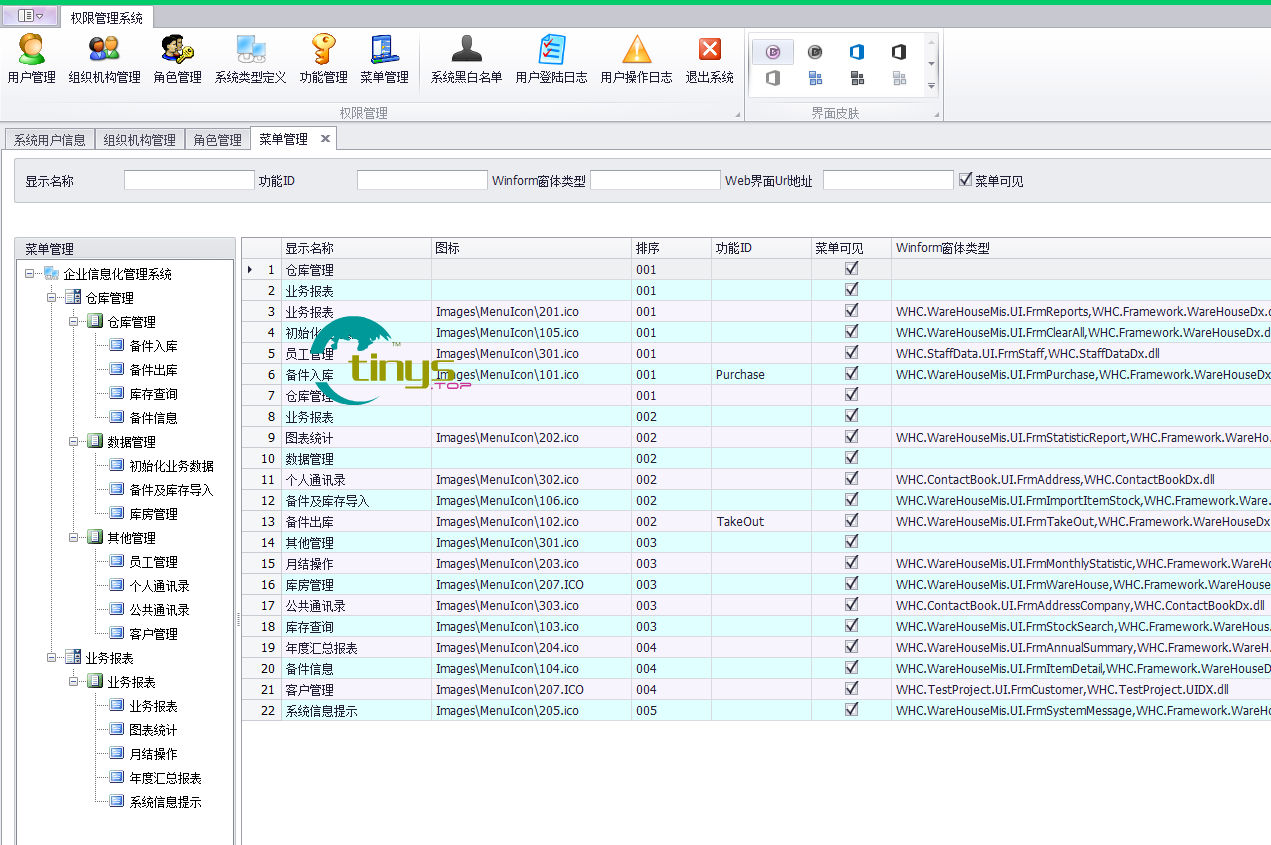Viewport: 1271px width, 845px height.
Task: Open the application menu button
Action: coord(30,16)
